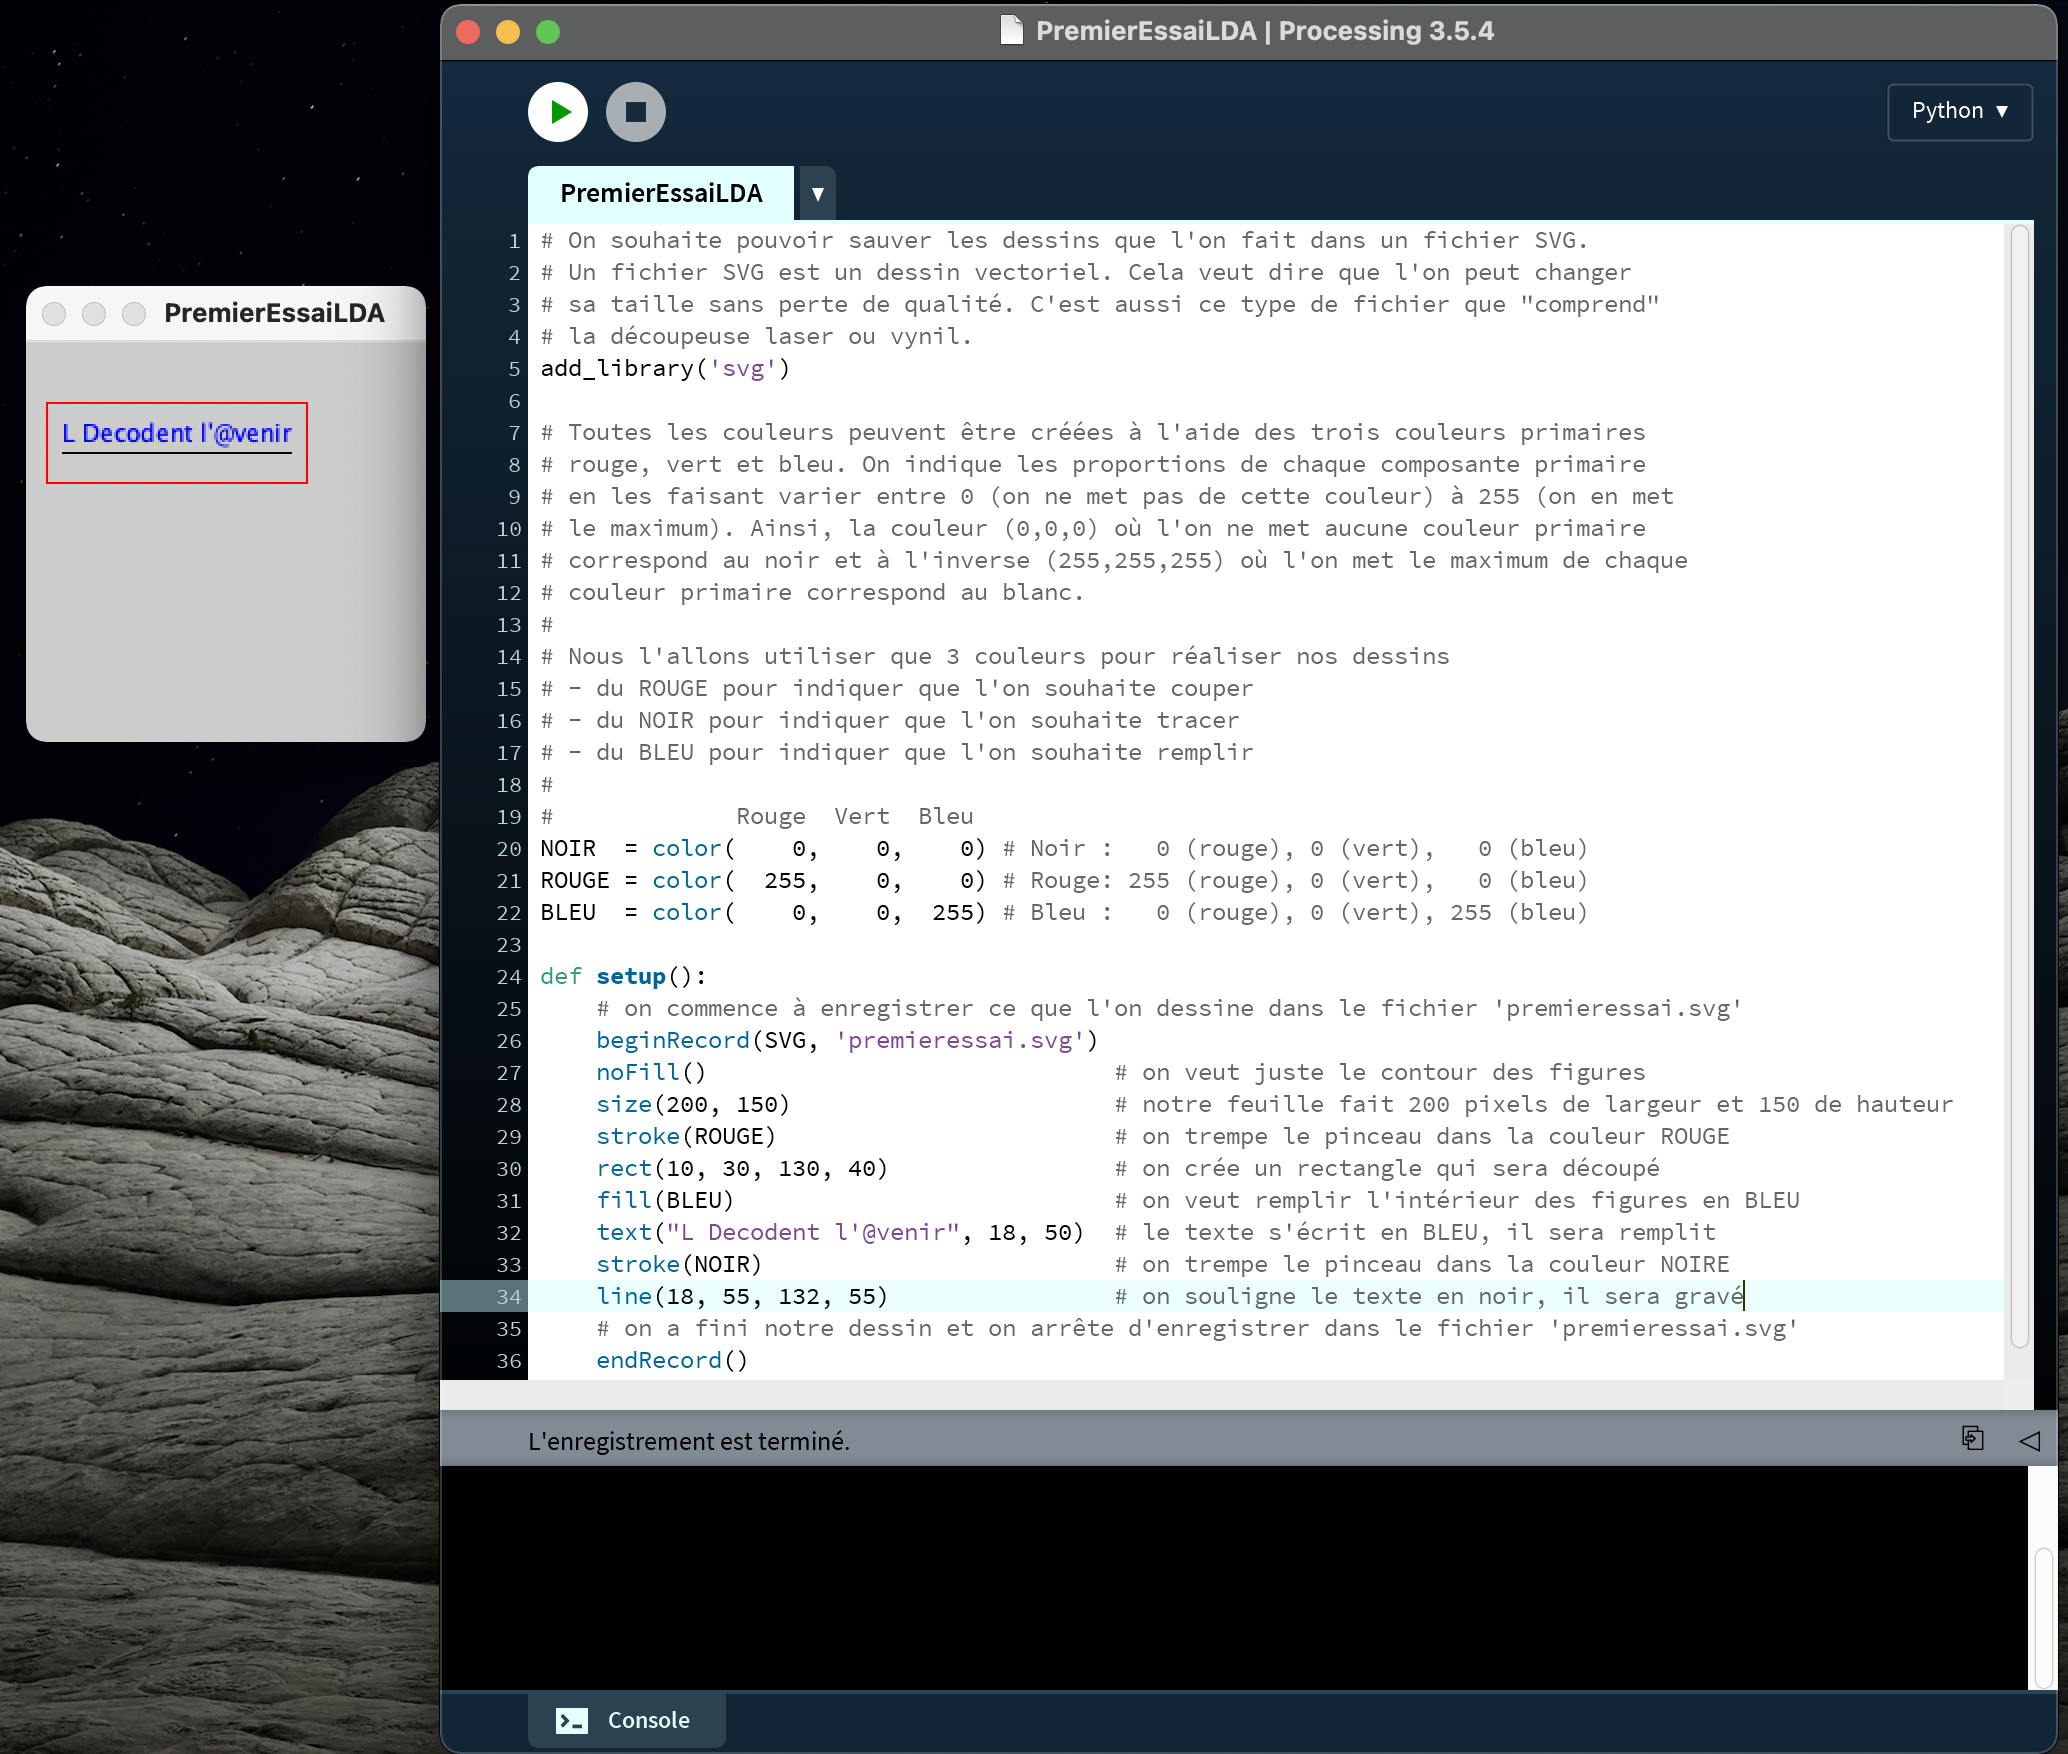Screen dimensions: 2068x1754
Task: Click the copy console output icon
Action: point(1972,1439)
